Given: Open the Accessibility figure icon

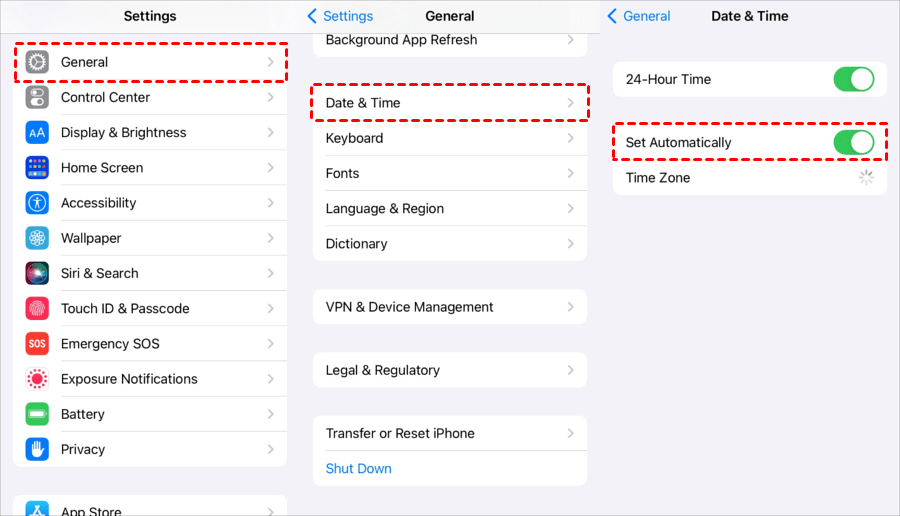Looking at the screenshot, I should point(37,203).
